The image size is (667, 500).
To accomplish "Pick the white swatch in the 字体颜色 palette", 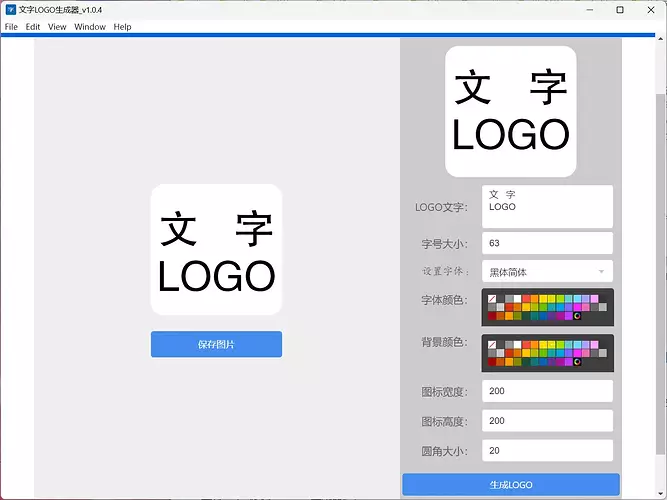I will point(518,299).
